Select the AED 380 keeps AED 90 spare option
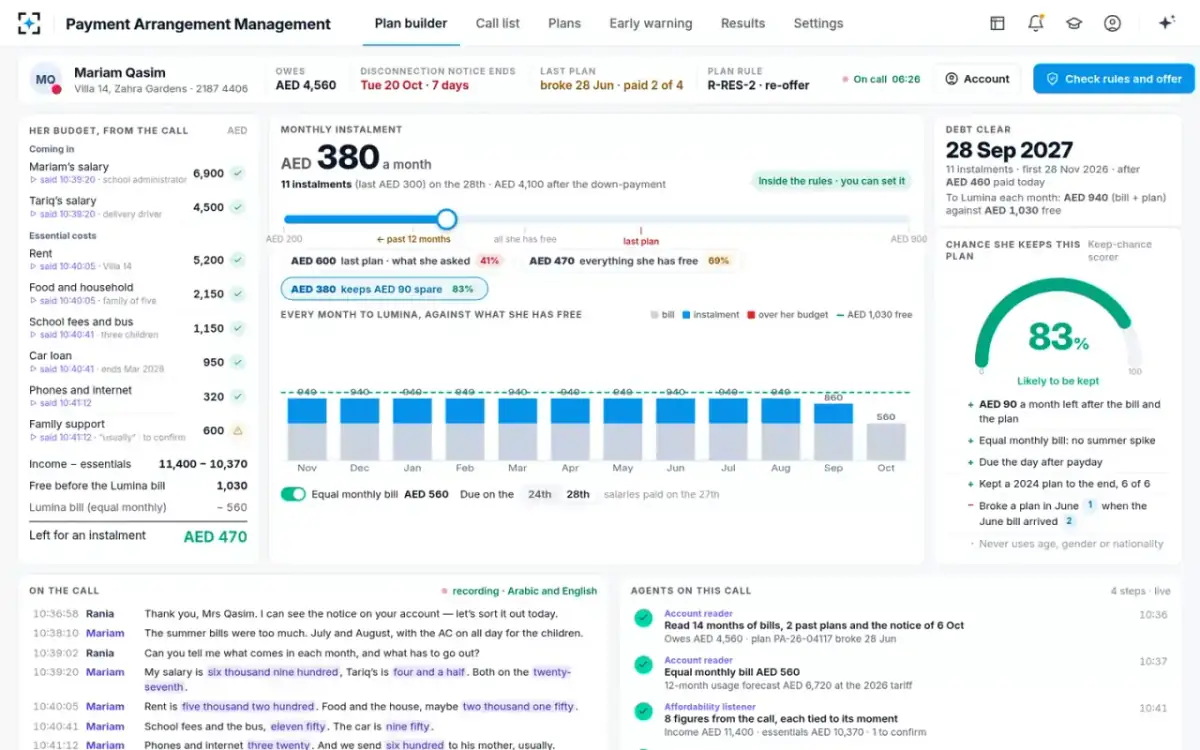This screenshot has height=750, width=1200. point(384,289)
